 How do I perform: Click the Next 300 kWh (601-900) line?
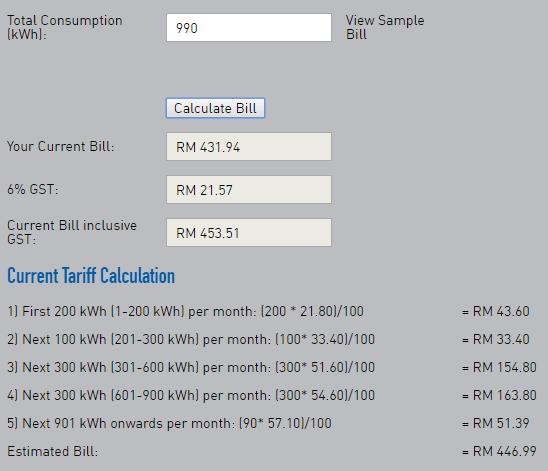tap(191, 395)
